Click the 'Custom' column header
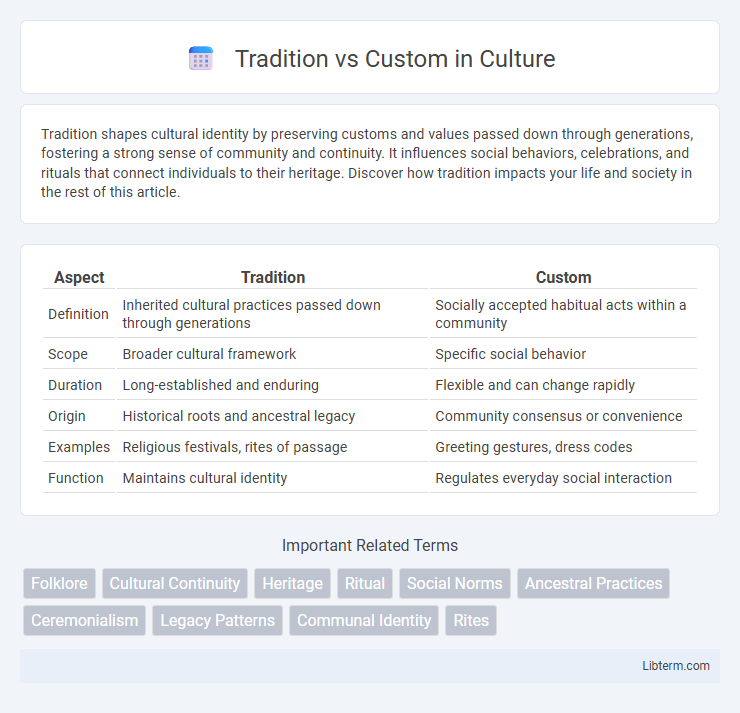The image size is (740, 713). pos(563,277)
